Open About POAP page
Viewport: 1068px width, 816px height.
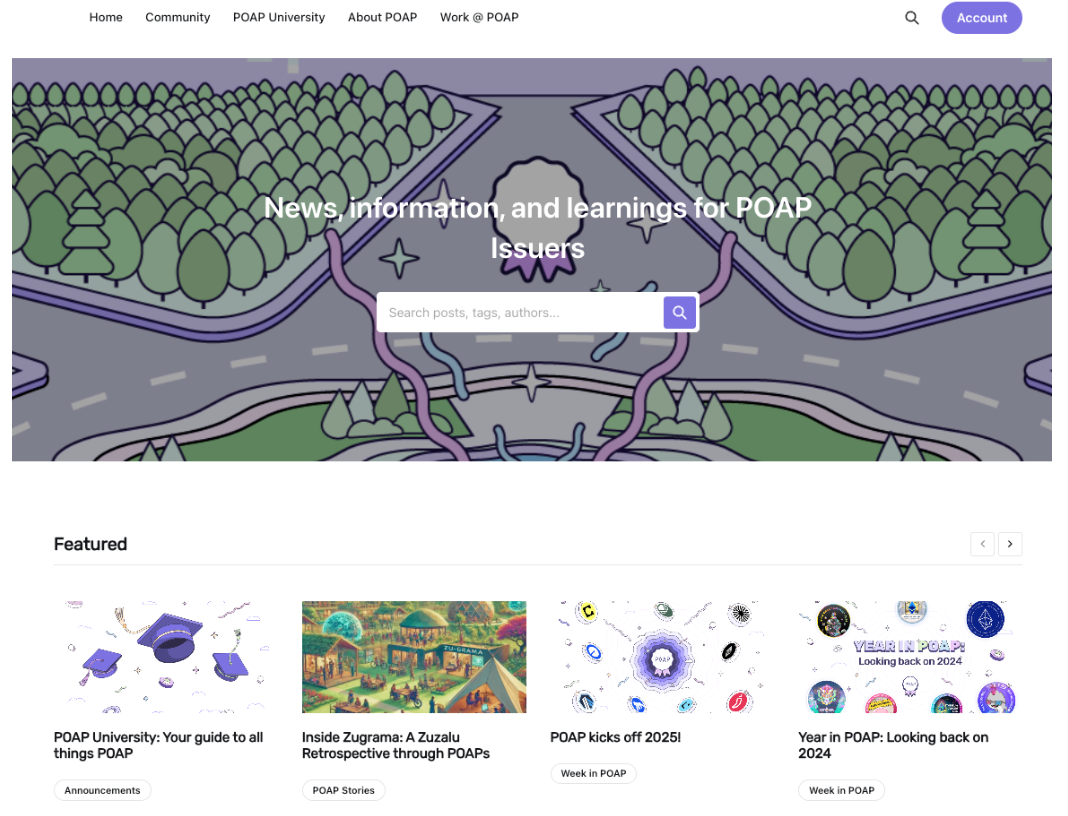pos(382,17)
